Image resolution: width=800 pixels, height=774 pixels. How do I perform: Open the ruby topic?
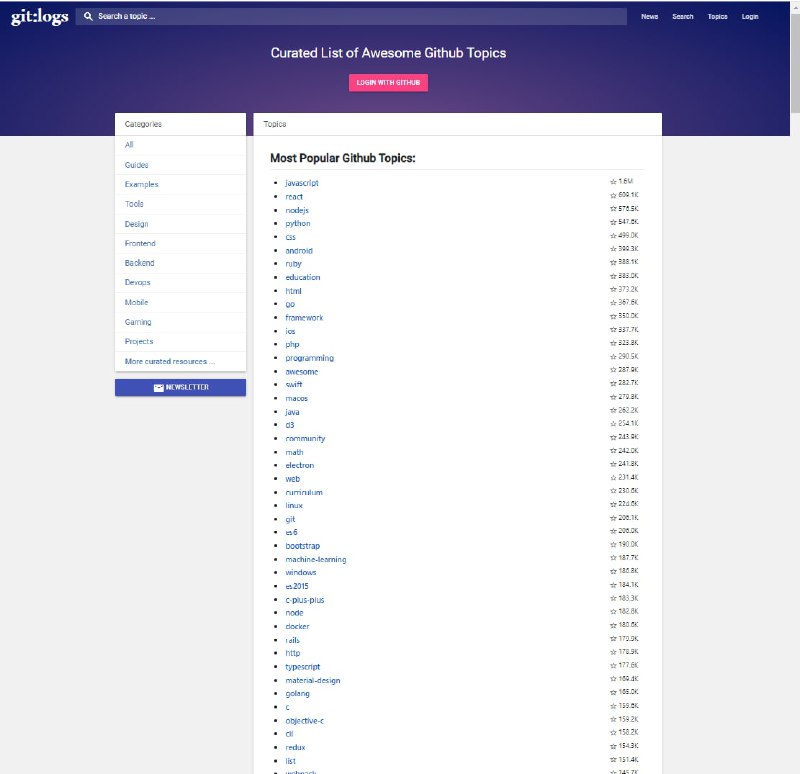coord(293,264)
